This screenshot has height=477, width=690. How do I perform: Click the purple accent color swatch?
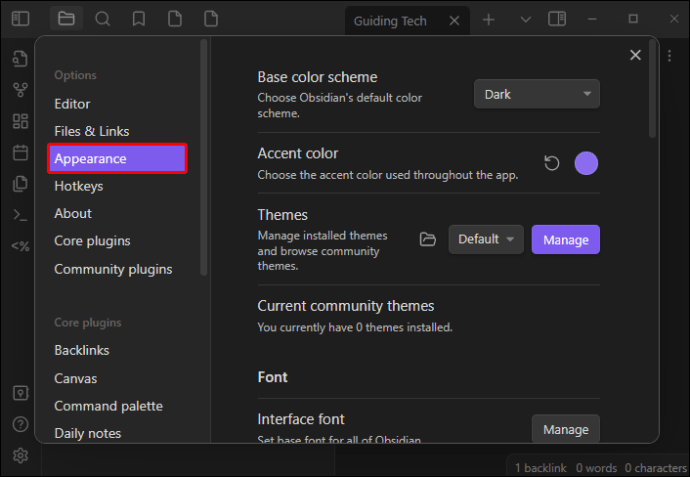(586, 163)
